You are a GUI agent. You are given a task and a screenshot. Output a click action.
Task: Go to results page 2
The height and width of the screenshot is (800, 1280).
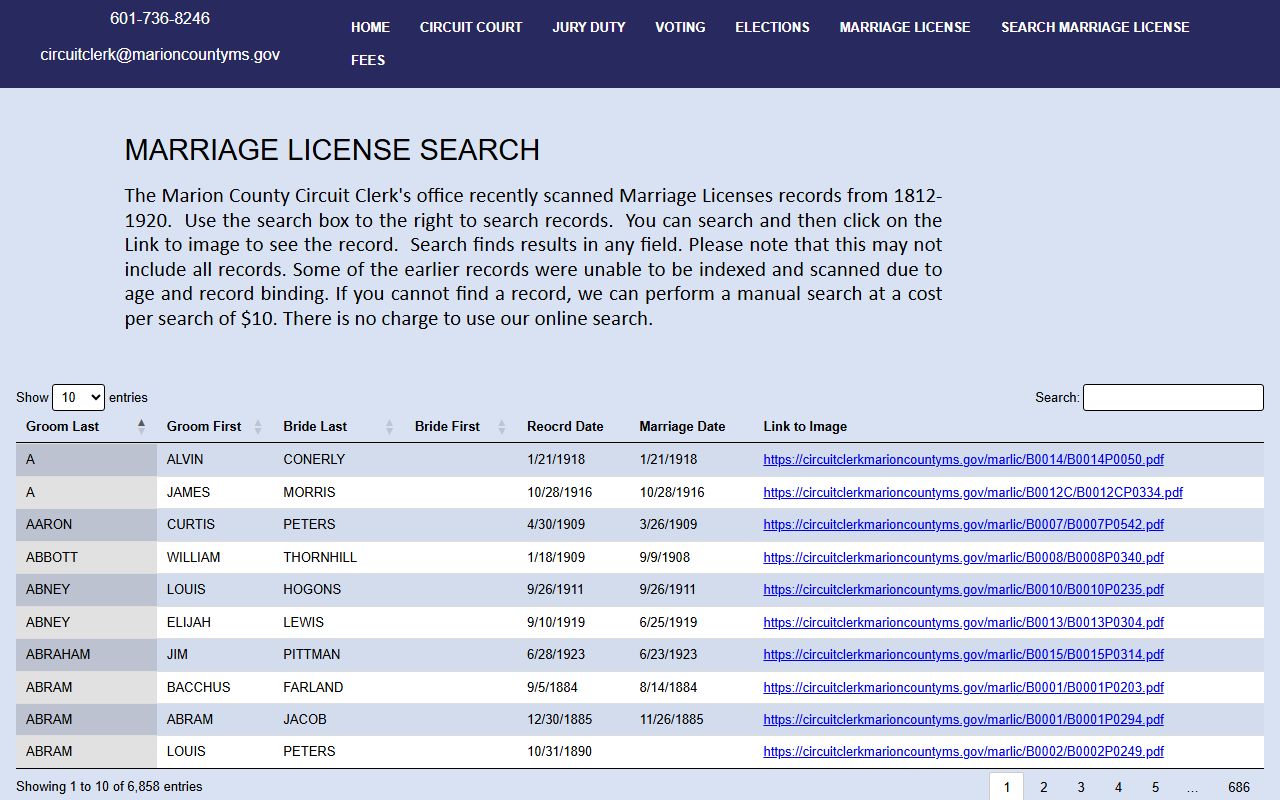[x=1044, y=787]
